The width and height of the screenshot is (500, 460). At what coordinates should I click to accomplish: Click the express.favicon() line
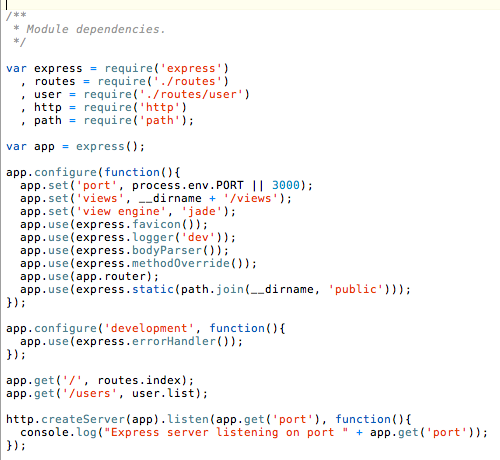click(x=114, y=224)
